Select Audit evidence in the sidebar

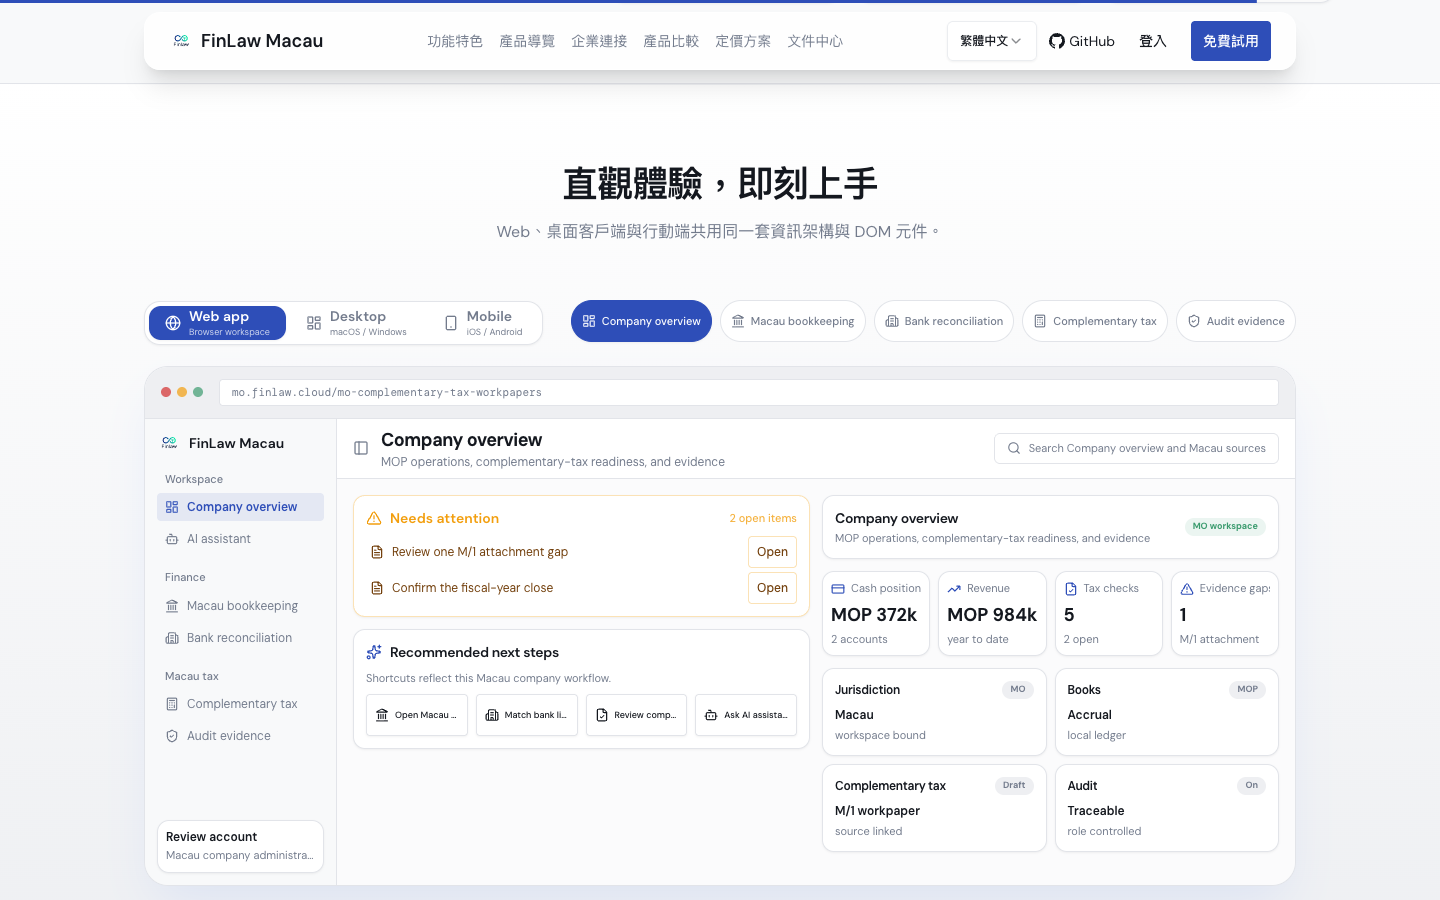click(x=240, y=736)
